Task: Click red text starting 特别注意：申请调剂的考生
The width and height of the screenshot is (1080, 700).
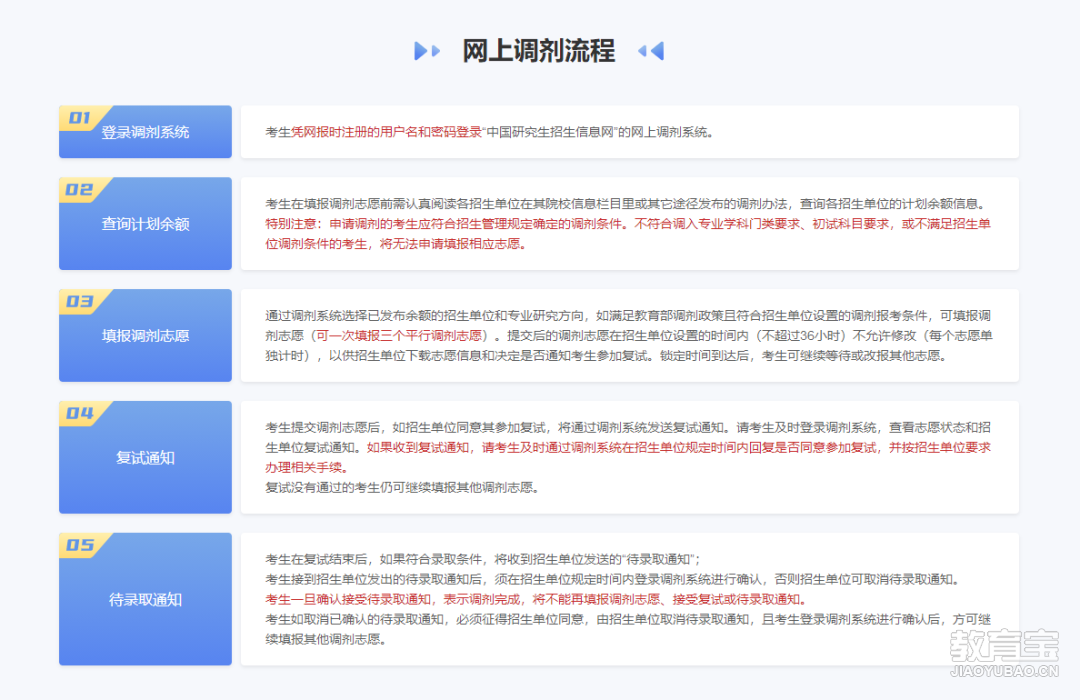Action: pyautogui.click(x=627, y=234)
